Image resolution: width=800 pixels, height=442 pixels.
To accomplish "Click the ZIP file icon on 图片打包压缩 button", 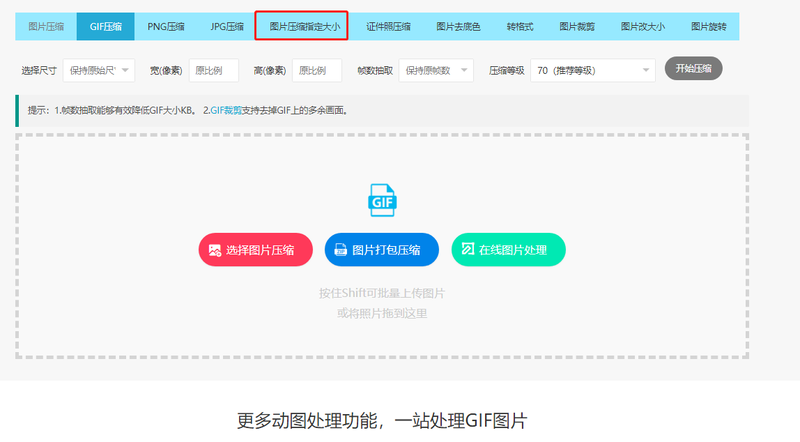I will pos(340,250).
